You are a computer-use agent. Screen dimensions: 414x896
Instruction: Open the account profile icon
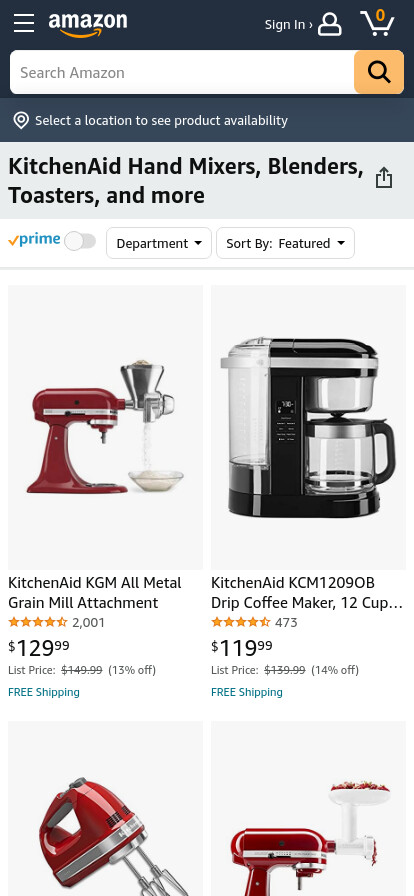pos(330,25)
